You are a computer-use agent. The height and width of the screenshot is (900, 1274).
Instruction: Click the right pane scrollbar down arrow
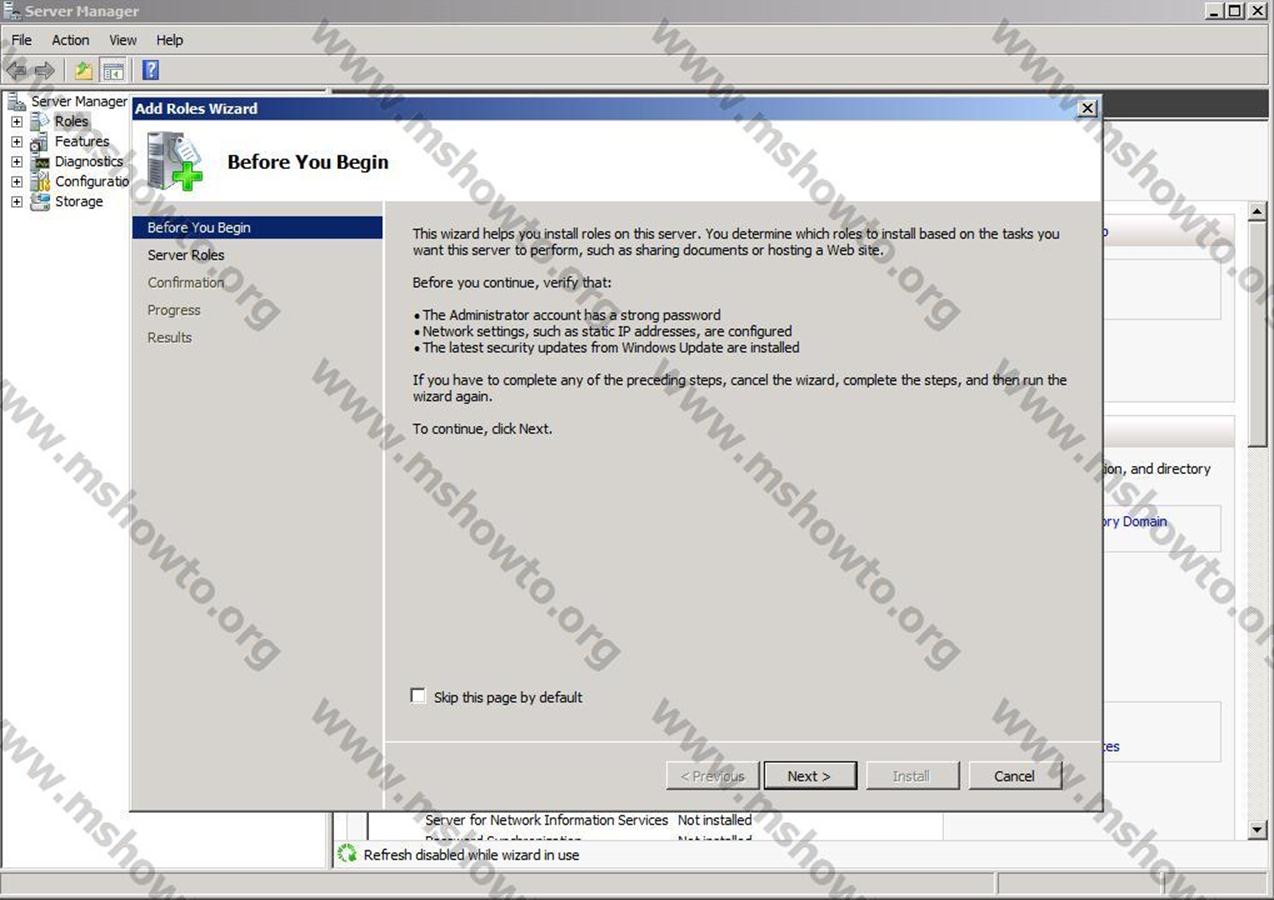[1258, 830]
